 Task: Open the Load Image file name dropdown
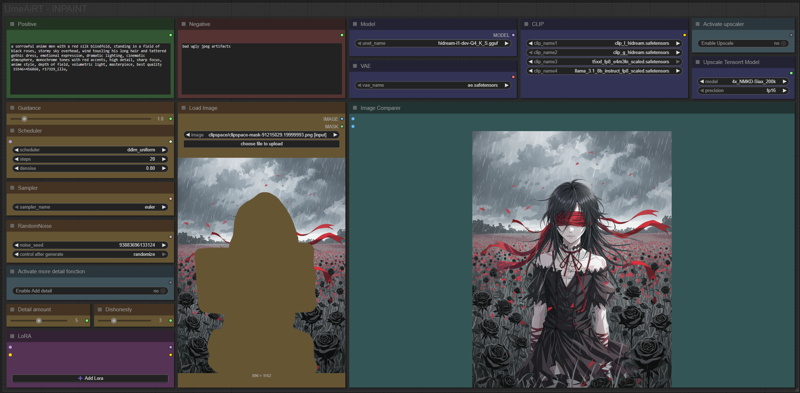[261, 135]
